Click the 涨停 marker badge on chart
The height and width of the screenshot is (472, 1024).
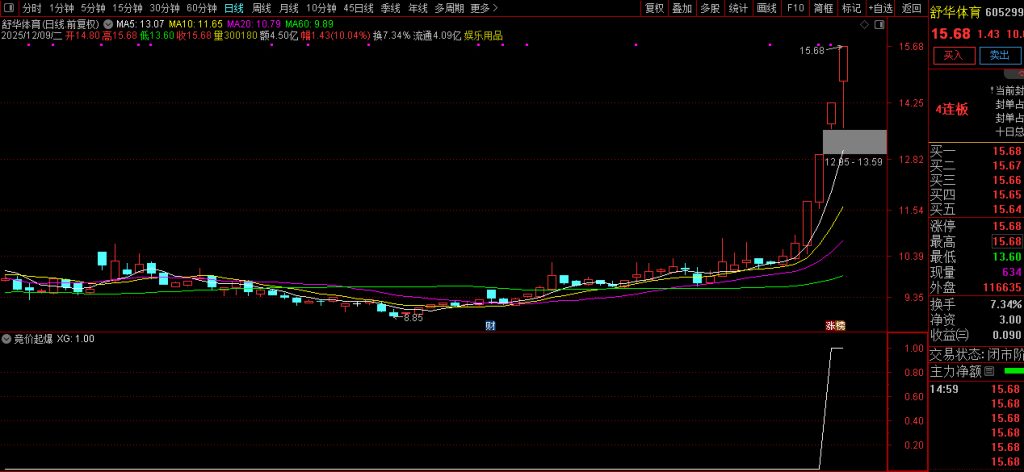pyautogui.click(x=834, y=326)
